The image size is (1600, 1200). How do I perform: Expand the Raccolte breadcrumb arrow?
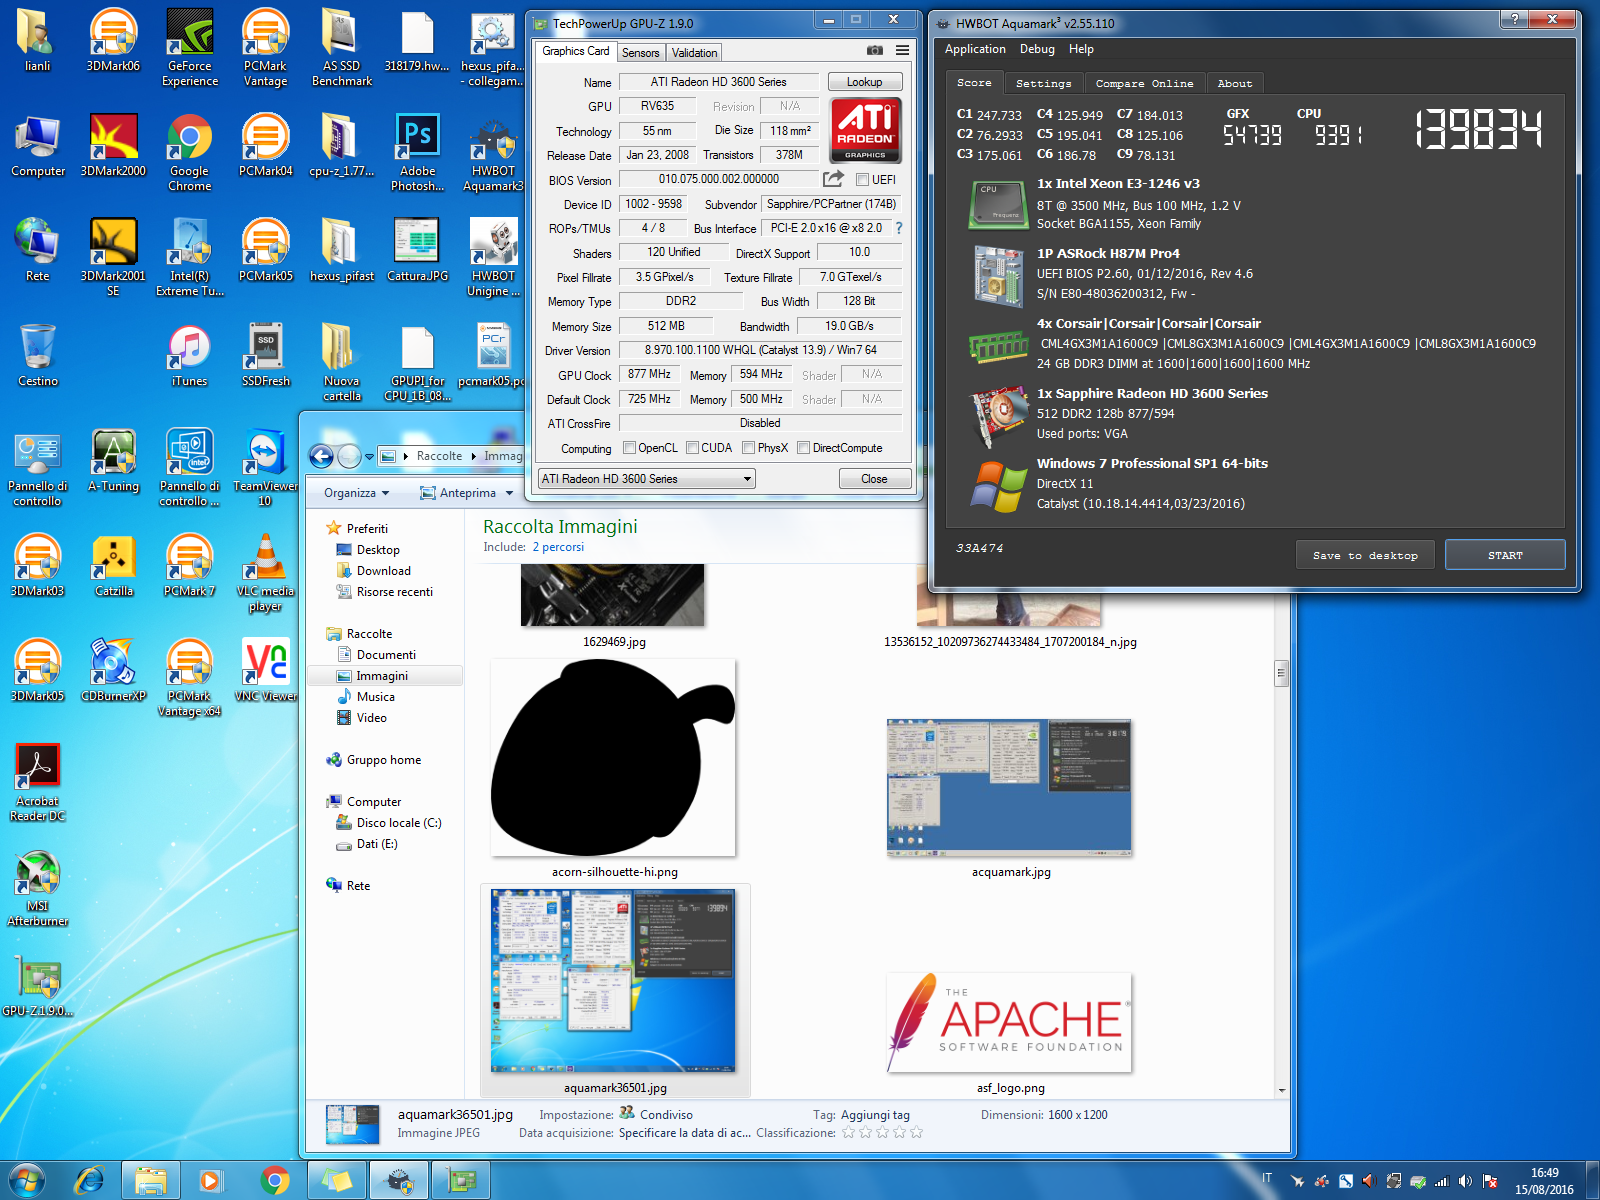[473, 456]
